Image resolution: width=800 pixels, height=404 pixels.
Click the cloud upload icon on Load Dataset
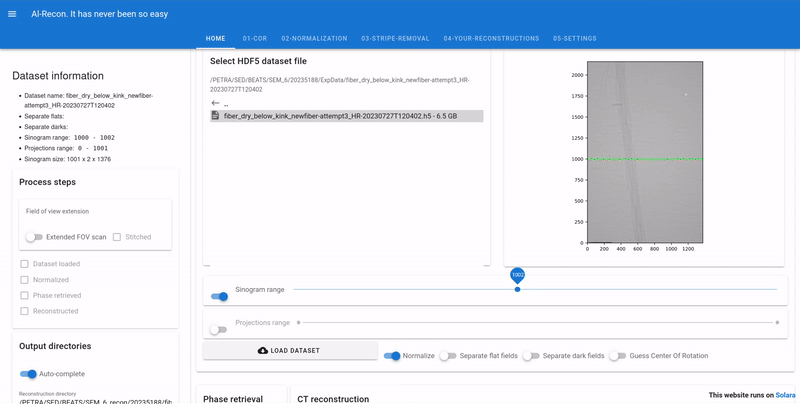[x=263, y=350]
